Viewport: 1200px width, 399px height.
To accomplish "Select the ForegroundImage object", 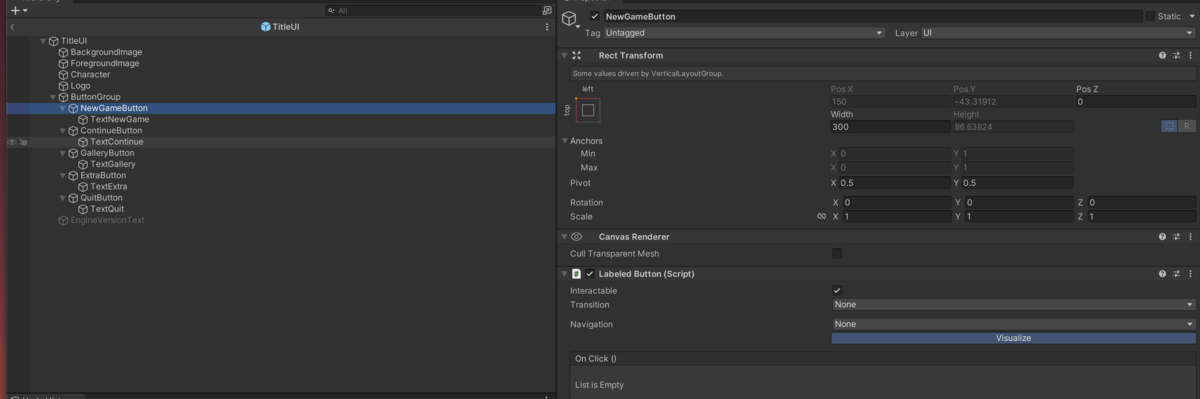I will point(105,63).
